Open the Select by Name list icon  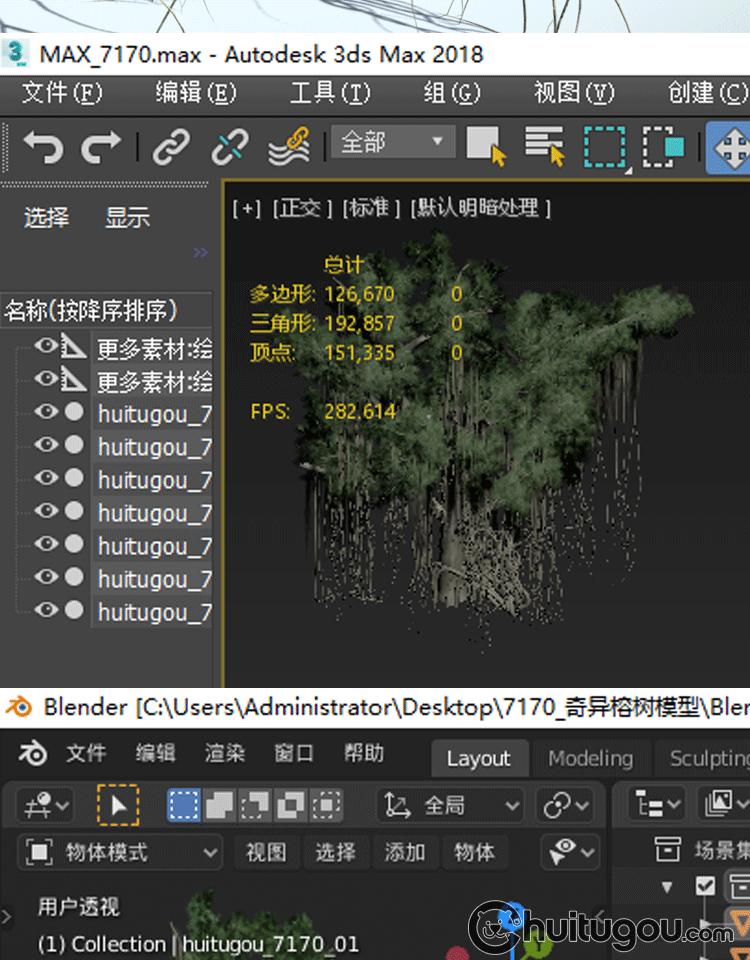tap(544, 146)
